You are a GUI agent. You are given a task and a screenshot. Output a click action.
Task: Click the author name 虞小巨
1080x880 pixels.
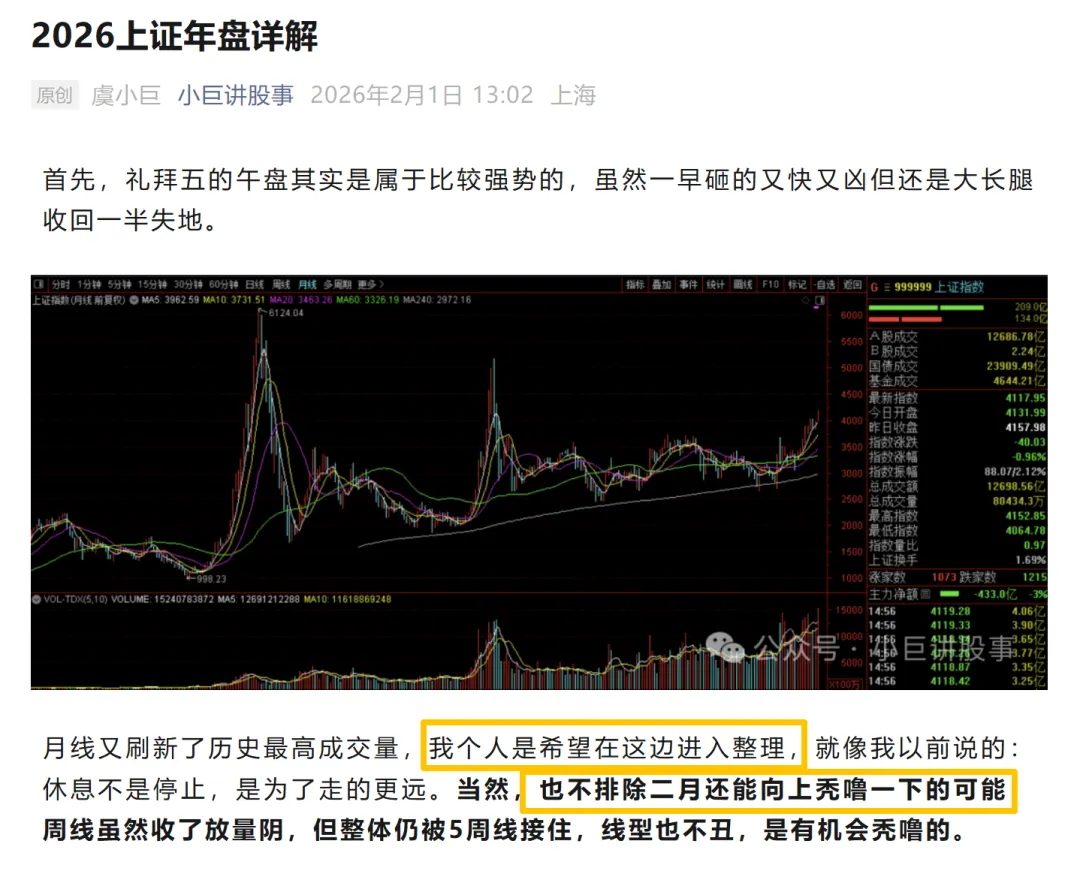pyautogui.click(x=126, y=95)
